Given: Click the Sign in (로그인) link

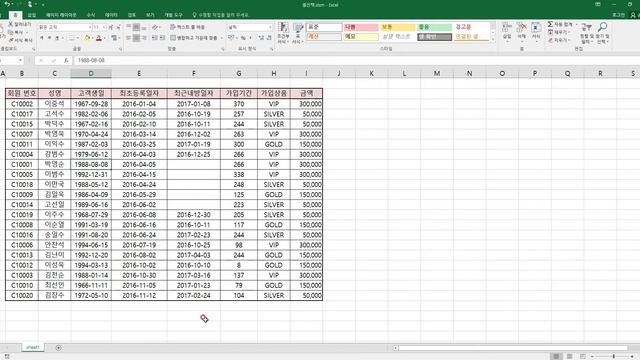Looking at the screenshot, I should pyautogui.click(x=618, y=15).
